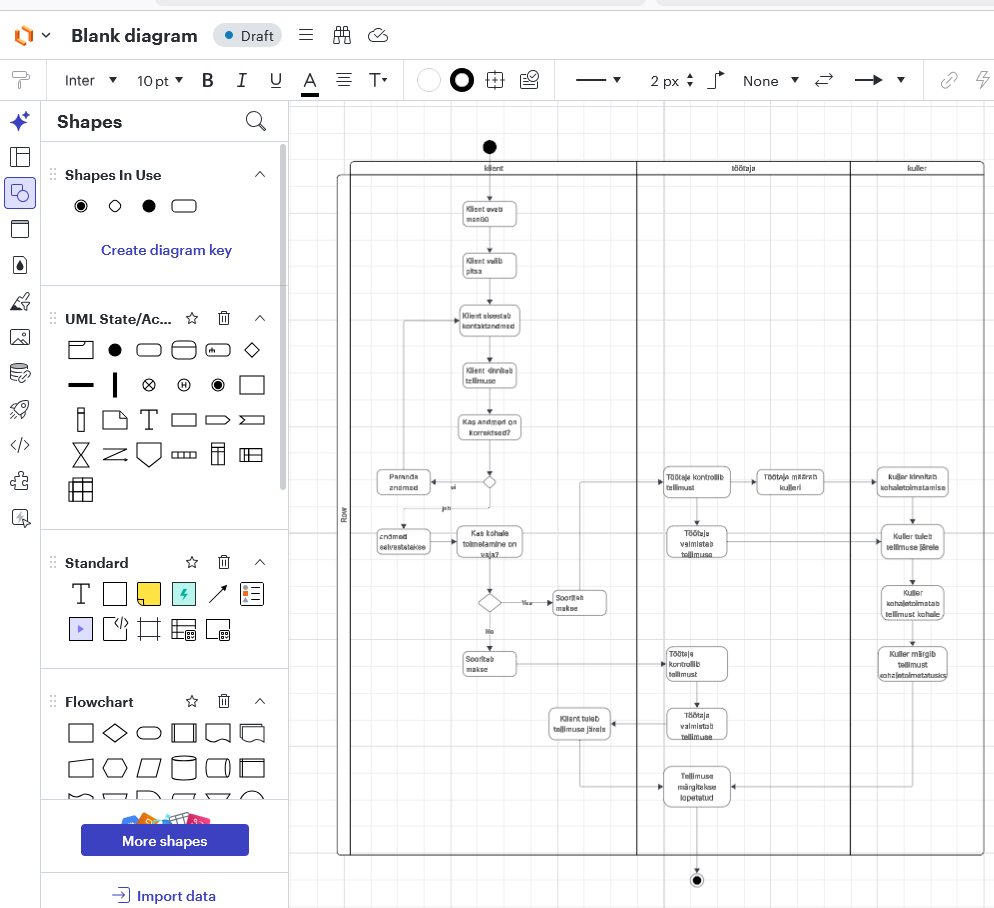Click the shape search magnifier in Shapes panel
Screen dimensions: 994x908
click(256, 121)
